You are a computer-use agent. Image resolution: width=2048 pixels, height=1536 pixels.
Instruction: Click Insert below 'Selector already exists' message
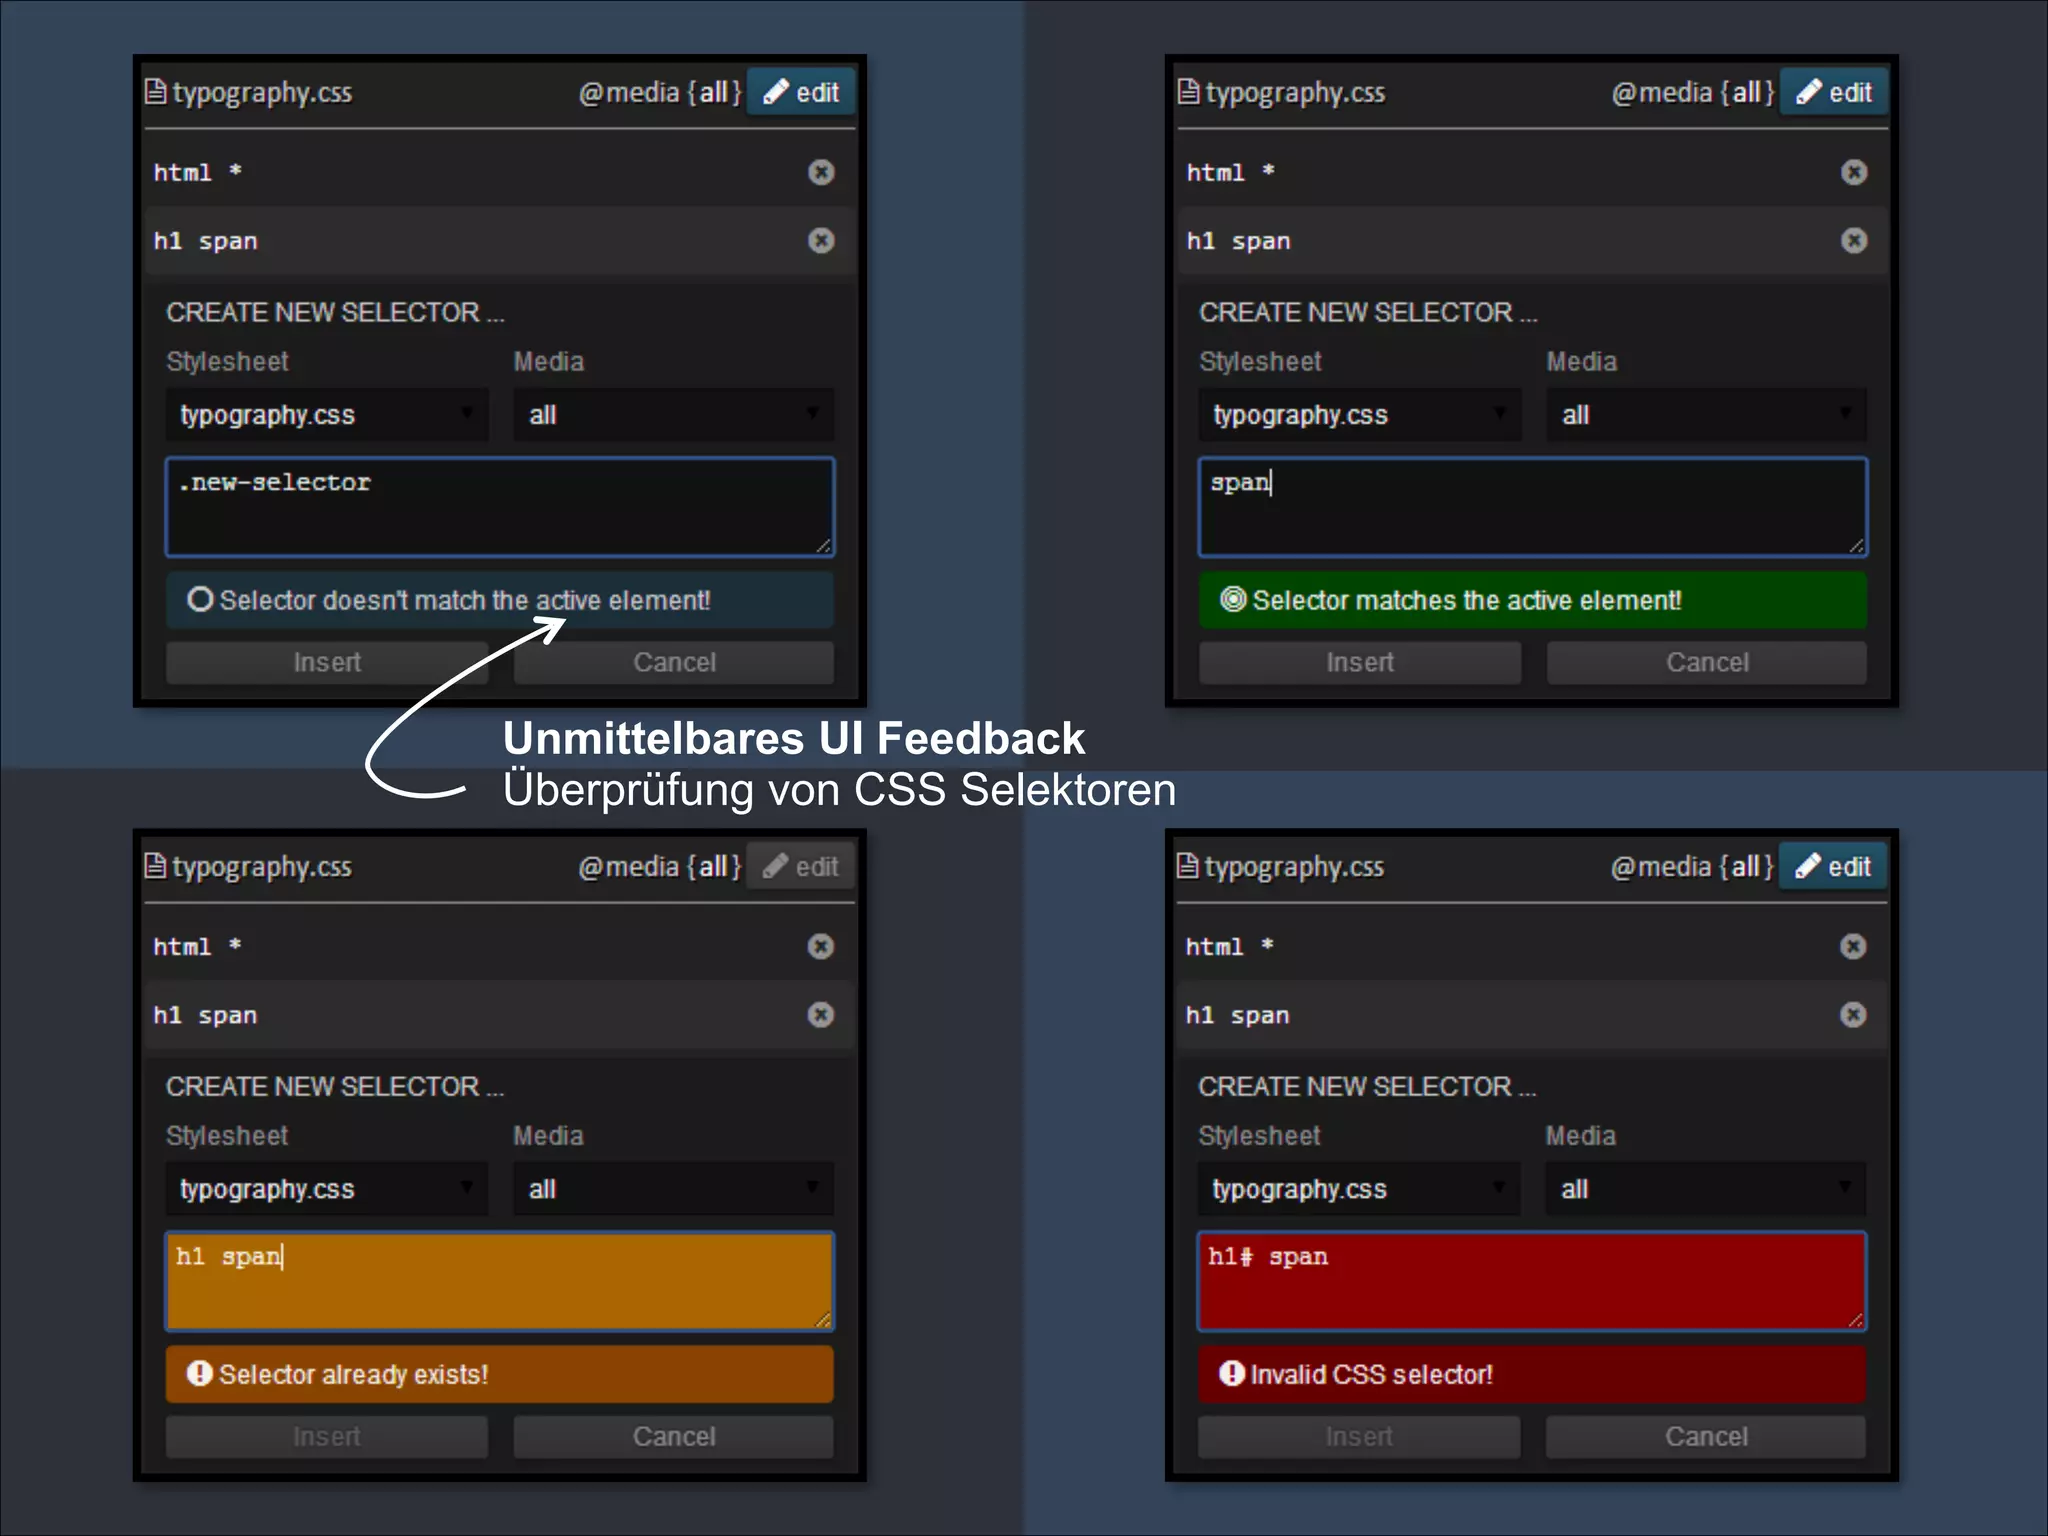click(327, 1436)
